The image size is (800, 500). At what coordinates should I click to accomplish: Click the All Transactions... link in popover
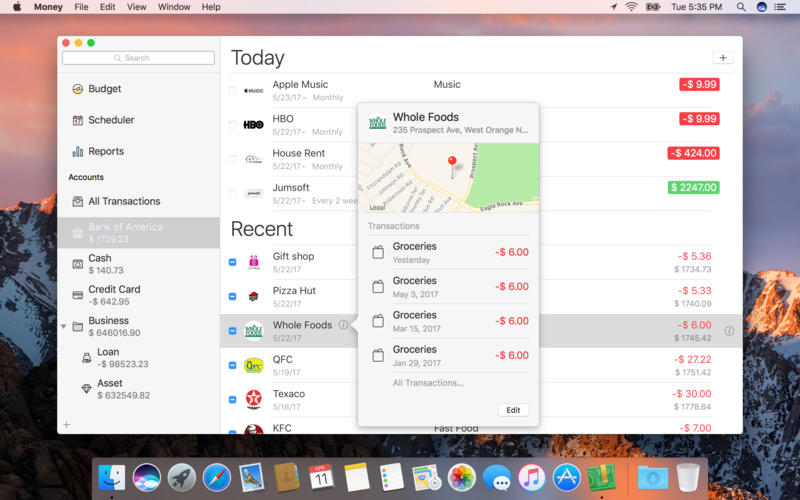(428, 383)
